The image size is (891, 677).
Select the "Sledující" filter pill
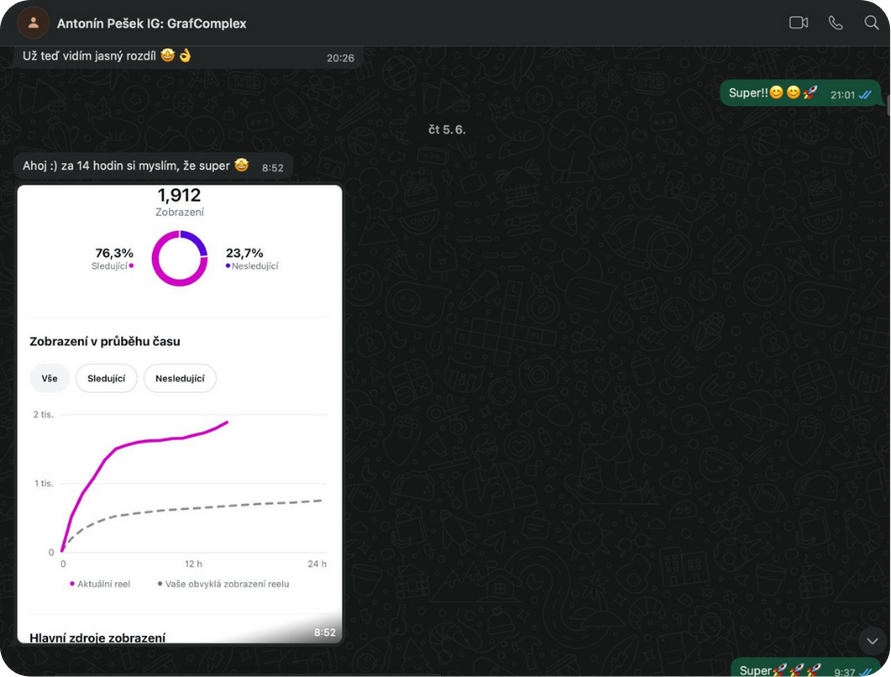[106, 379]
